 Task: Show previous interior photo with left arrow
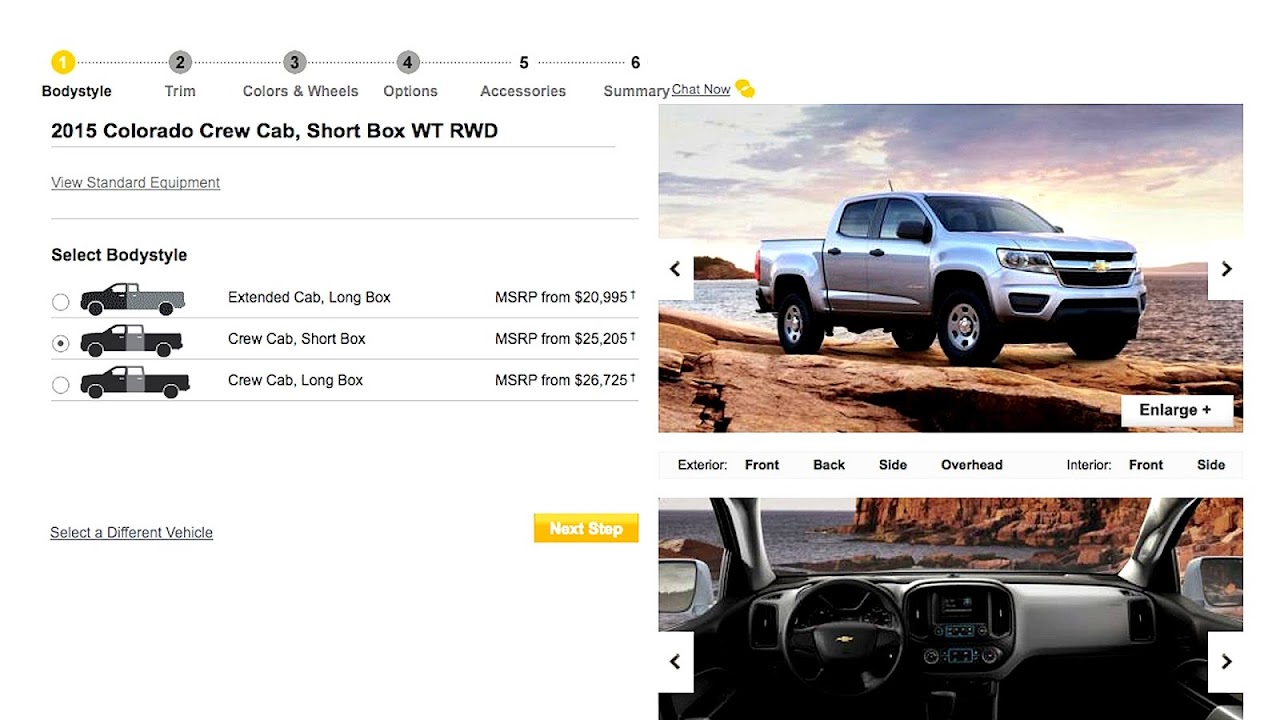coord(675,661)
